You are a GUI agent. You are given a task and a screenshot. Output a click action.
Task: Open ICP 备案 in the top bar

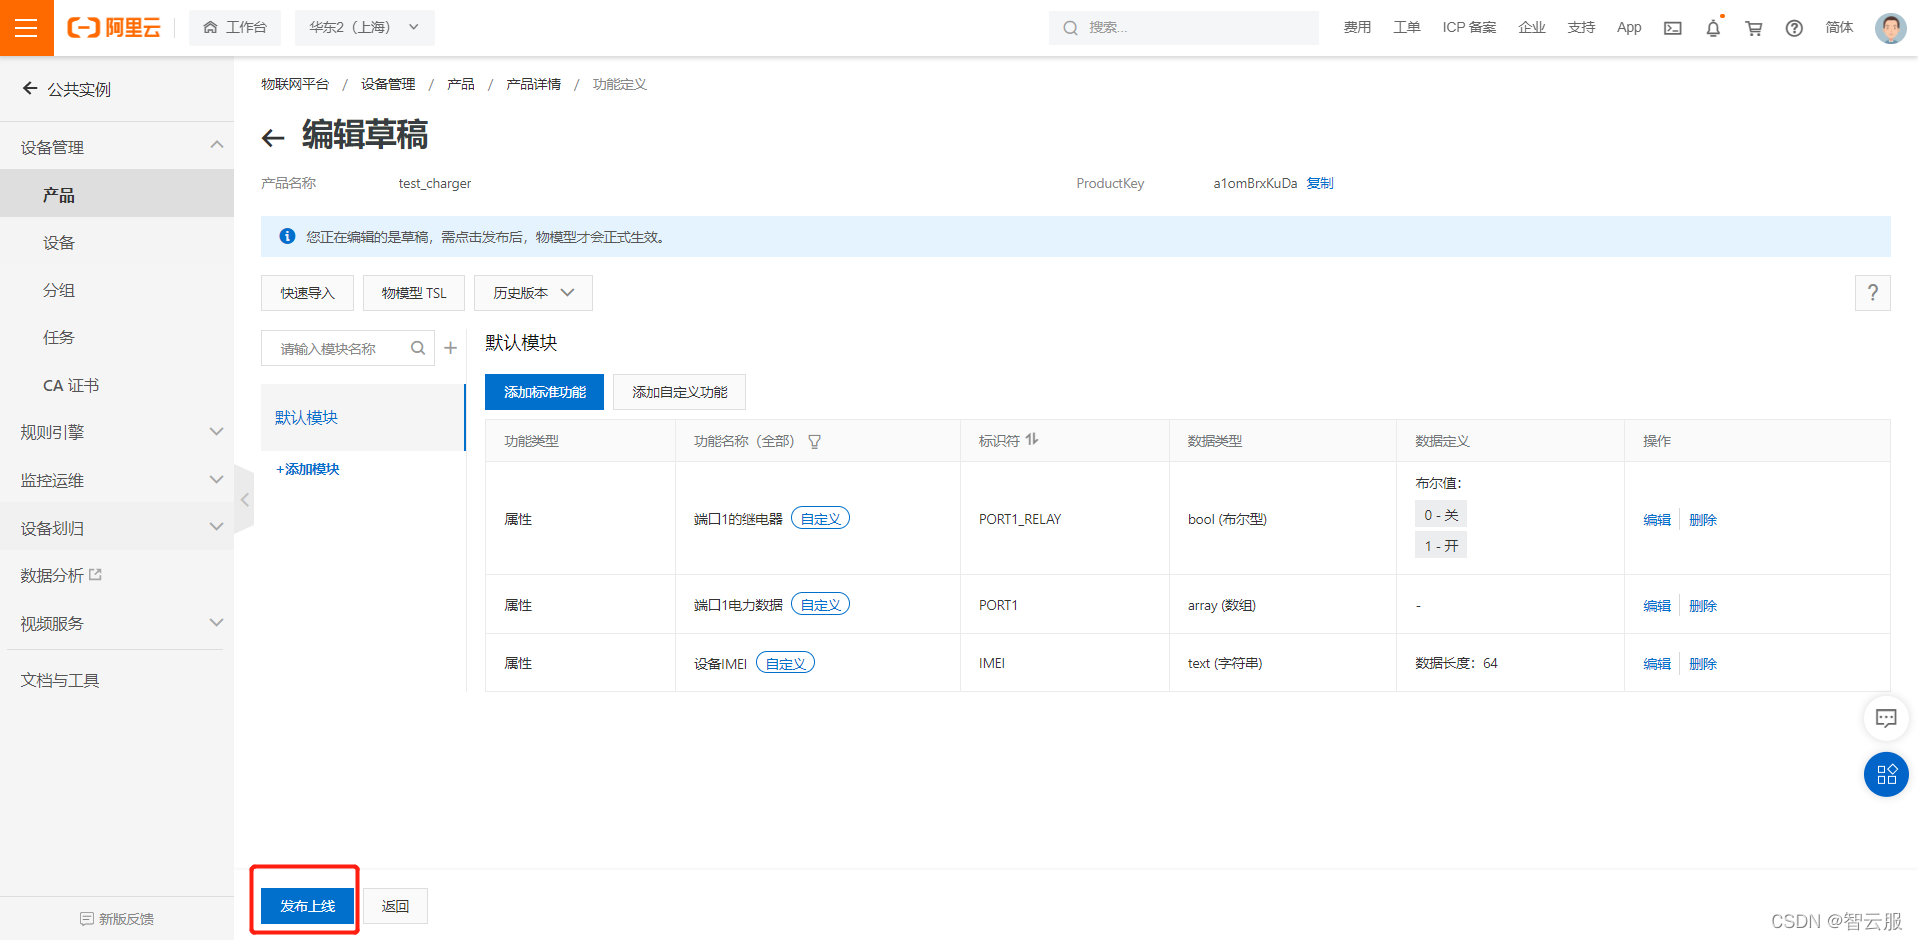click(1469, 28)
